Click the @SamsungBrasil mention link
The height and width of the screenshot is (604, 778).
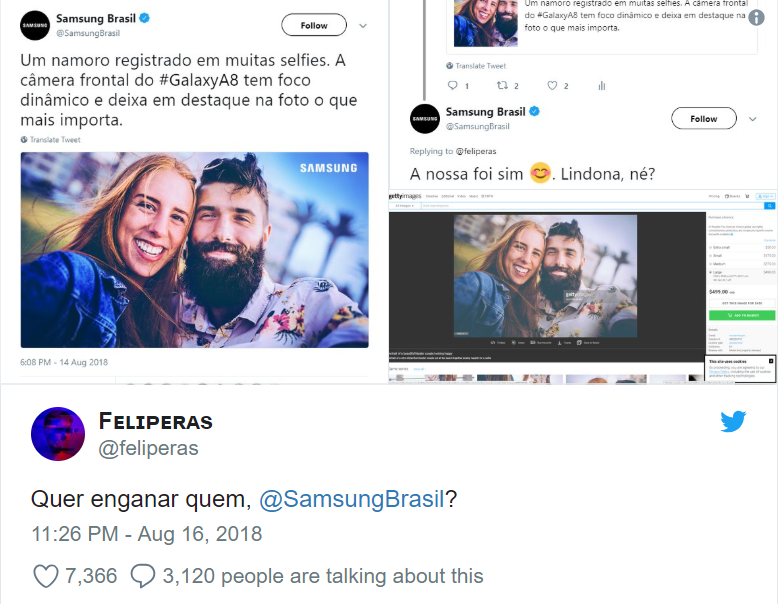coord(351,499)
